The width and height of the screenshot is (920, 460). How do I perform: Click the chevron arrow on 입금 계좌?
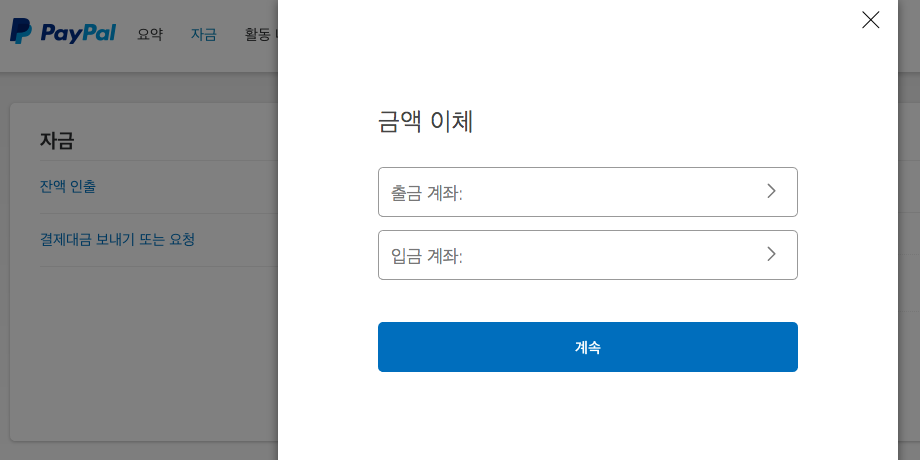[x=771, y=254]
